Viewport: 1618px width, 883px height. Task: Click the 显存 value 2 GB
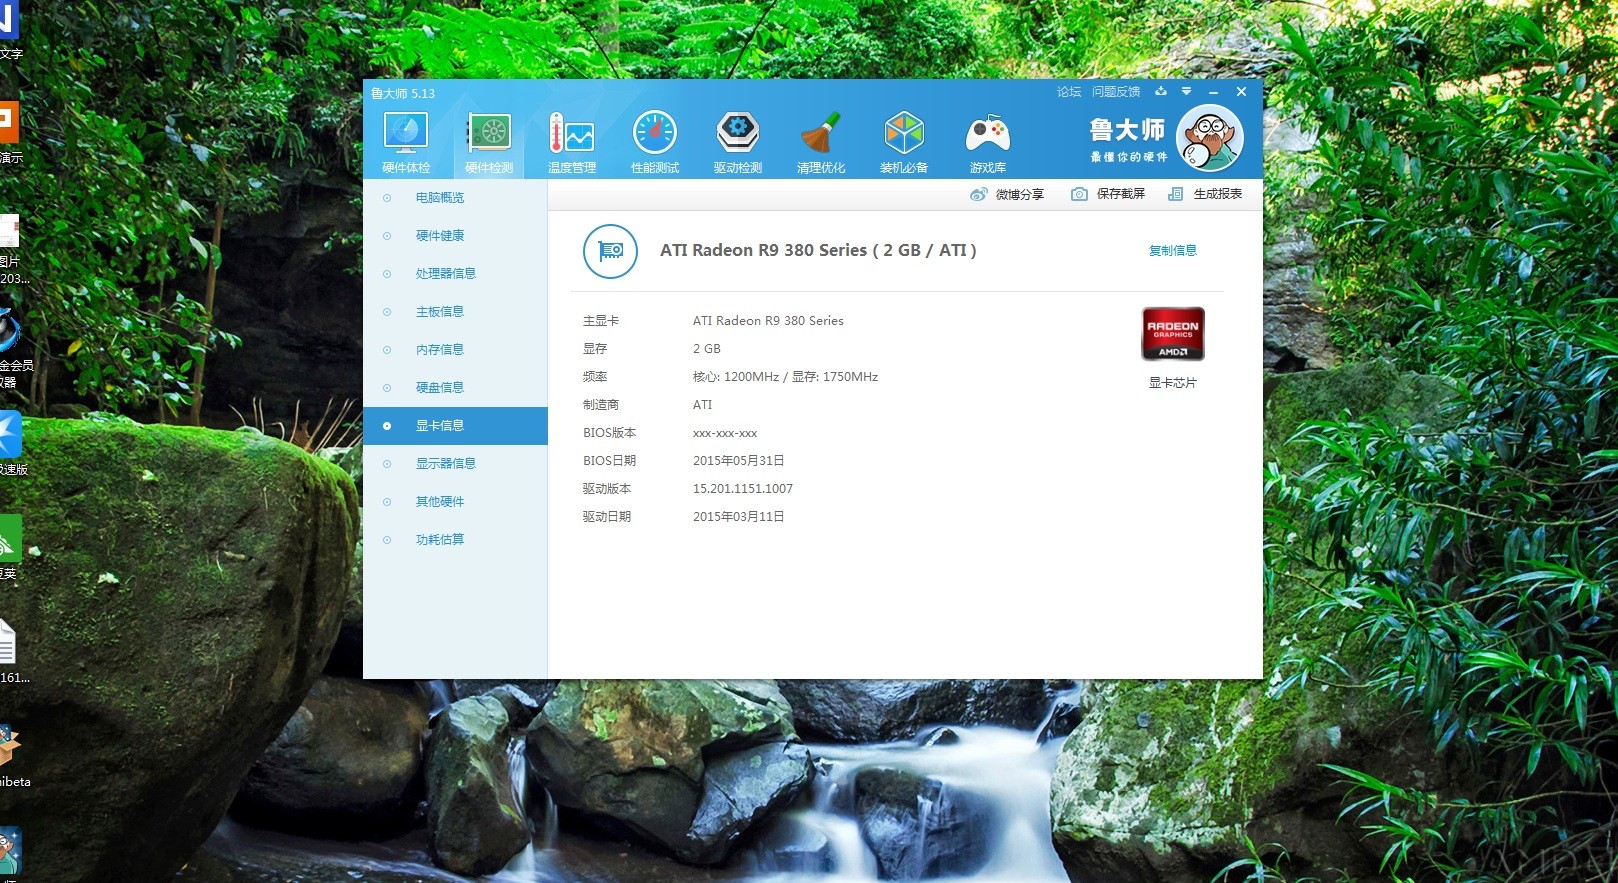pyautogui.click(x=707, y=349)
